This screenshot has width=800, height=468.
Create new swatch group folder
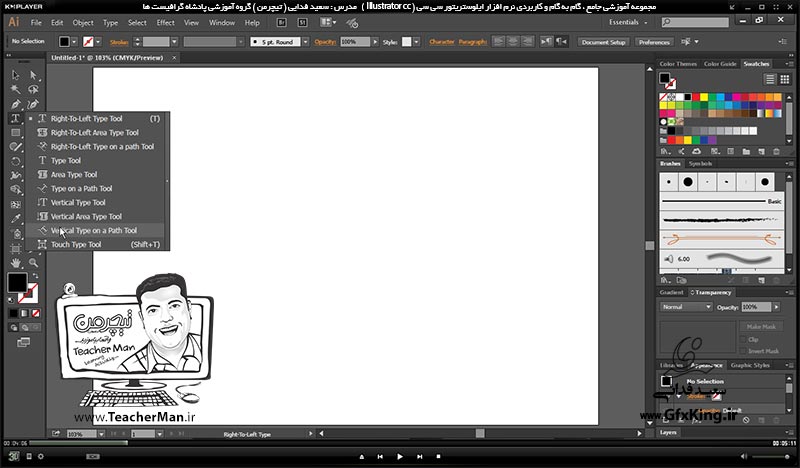[x=746, y=152]
